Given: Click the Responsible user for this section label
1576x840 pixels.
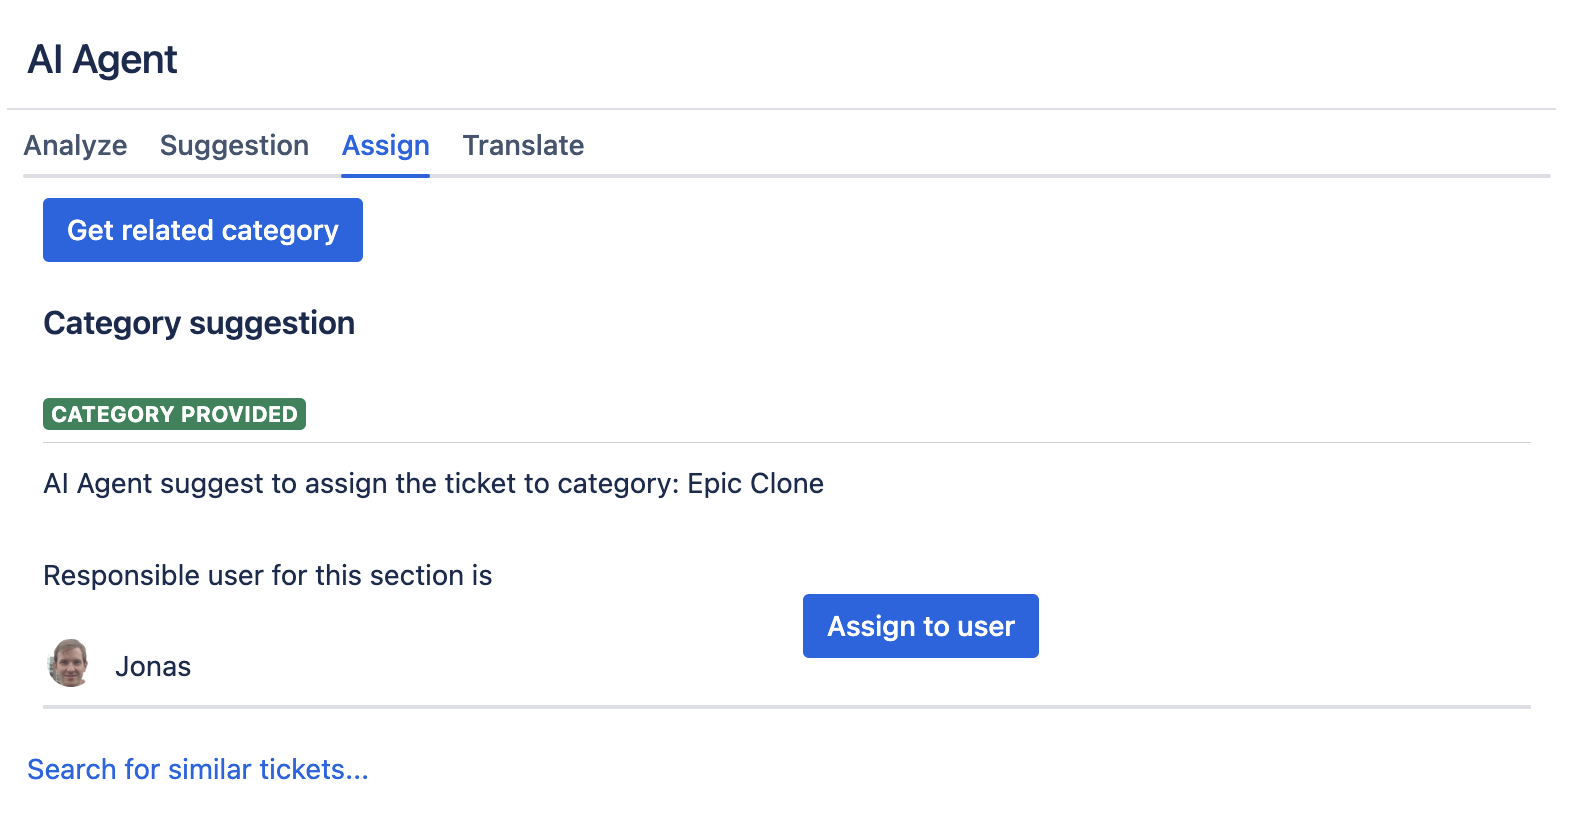Looking at the screenshot, I should click(267, 576).
